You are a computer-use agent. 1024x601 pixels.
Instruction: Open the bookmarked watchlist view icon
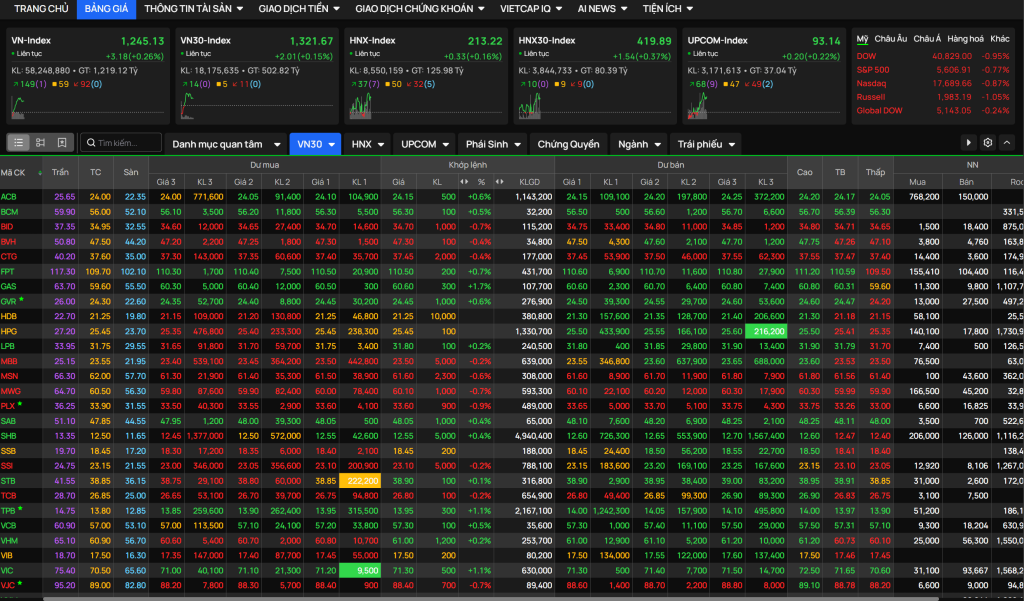tap(62, 143)
